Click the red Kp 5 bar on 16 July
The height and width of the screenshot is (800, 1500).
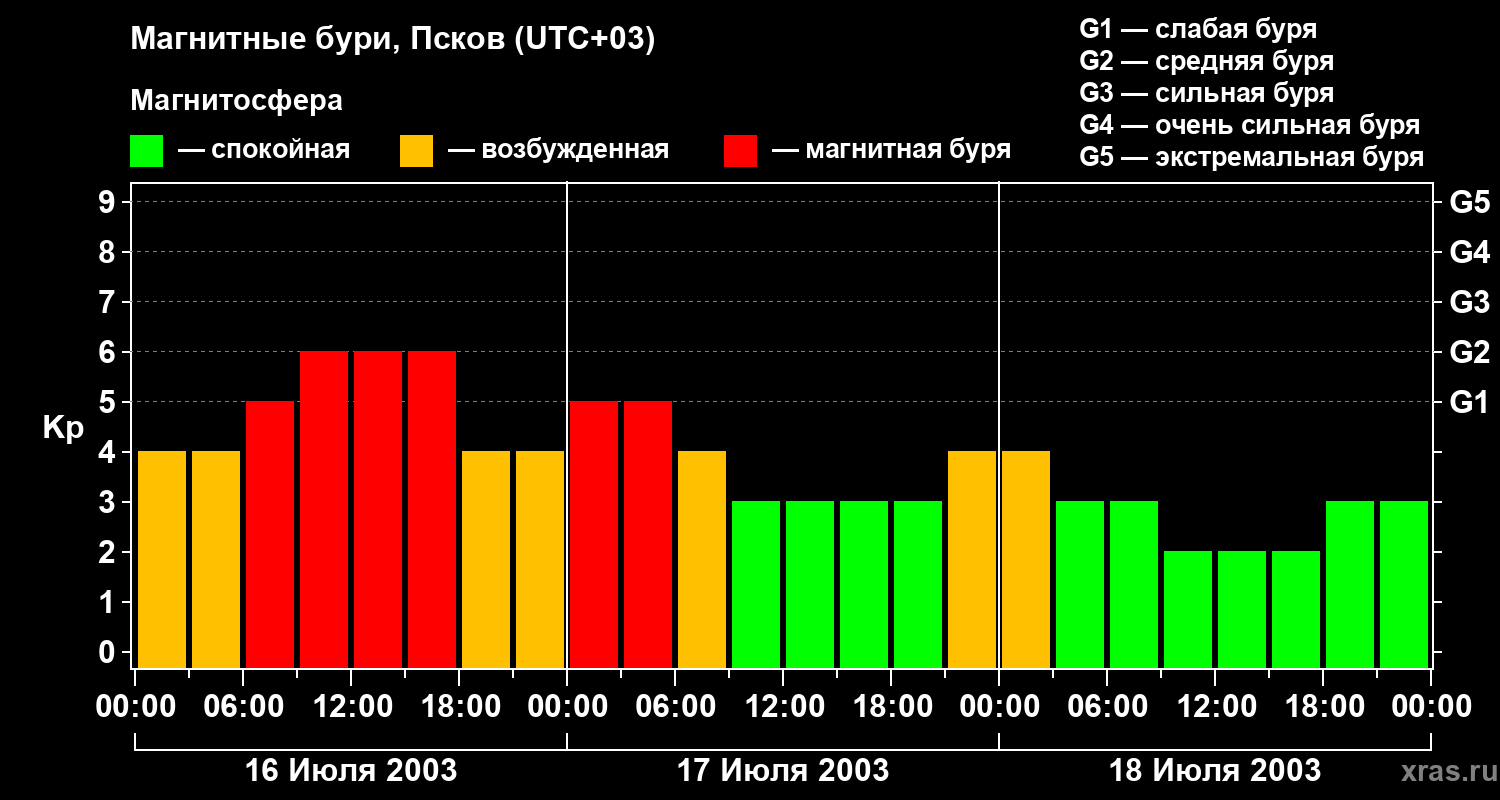pos(270,535)
